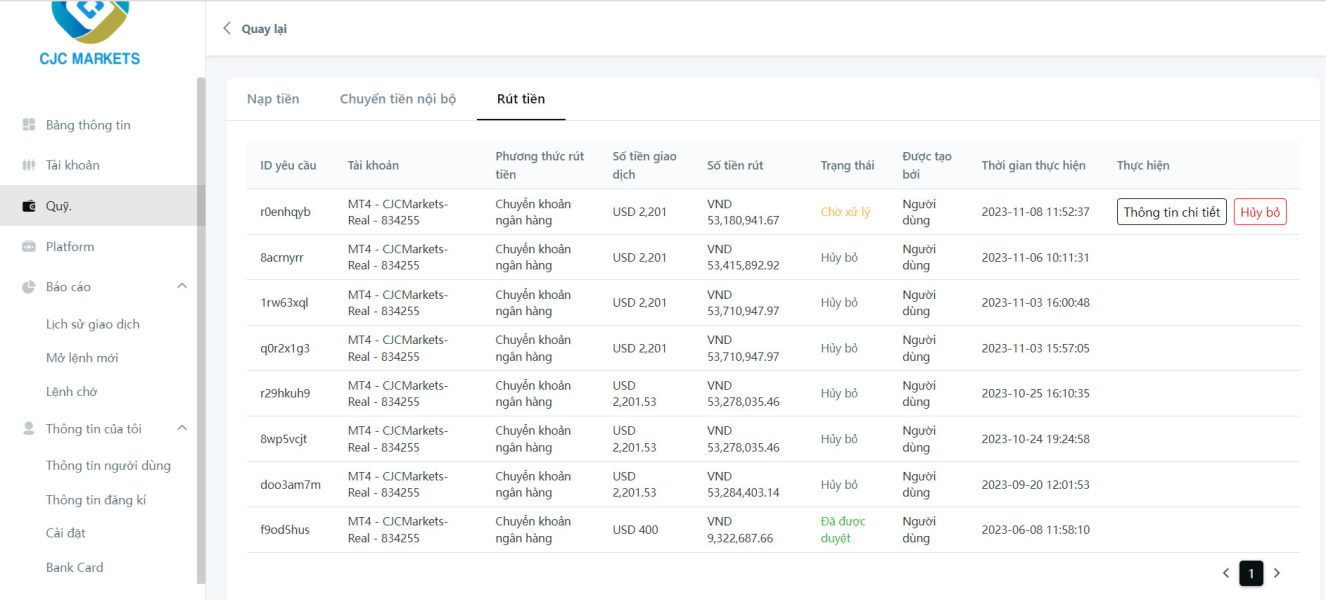The height and width of the screenshot is (600, 1326).
Task: Switch to the Nạp tiền tab
Action: [x=273, y=99]
